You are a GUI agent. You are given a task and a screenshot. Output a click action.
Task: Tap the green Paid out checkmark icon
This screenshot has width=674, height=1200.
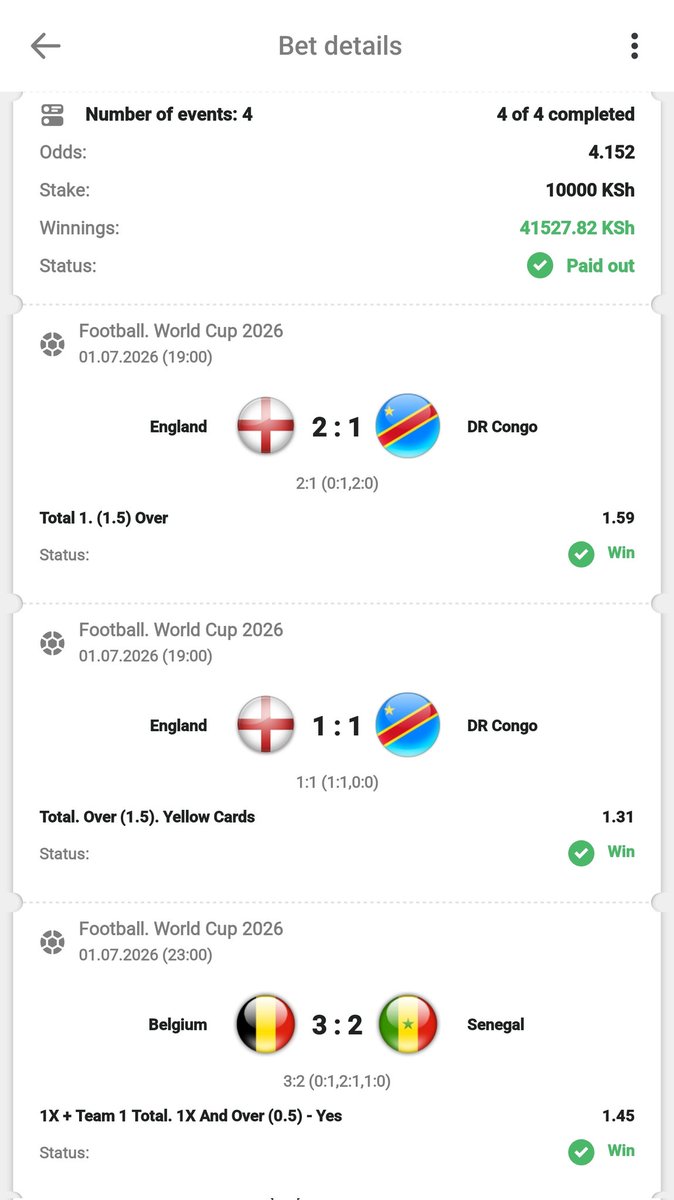(x=540, y=266)
